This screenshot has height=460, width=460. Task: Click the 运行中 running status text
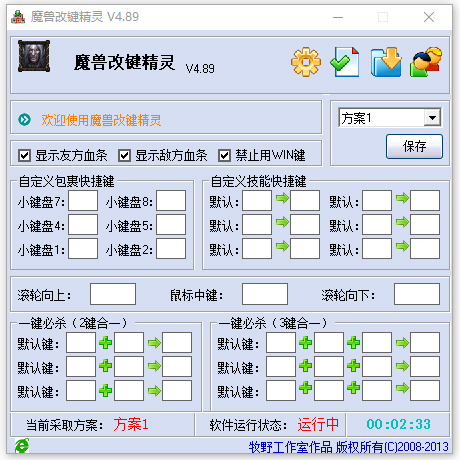318,425
